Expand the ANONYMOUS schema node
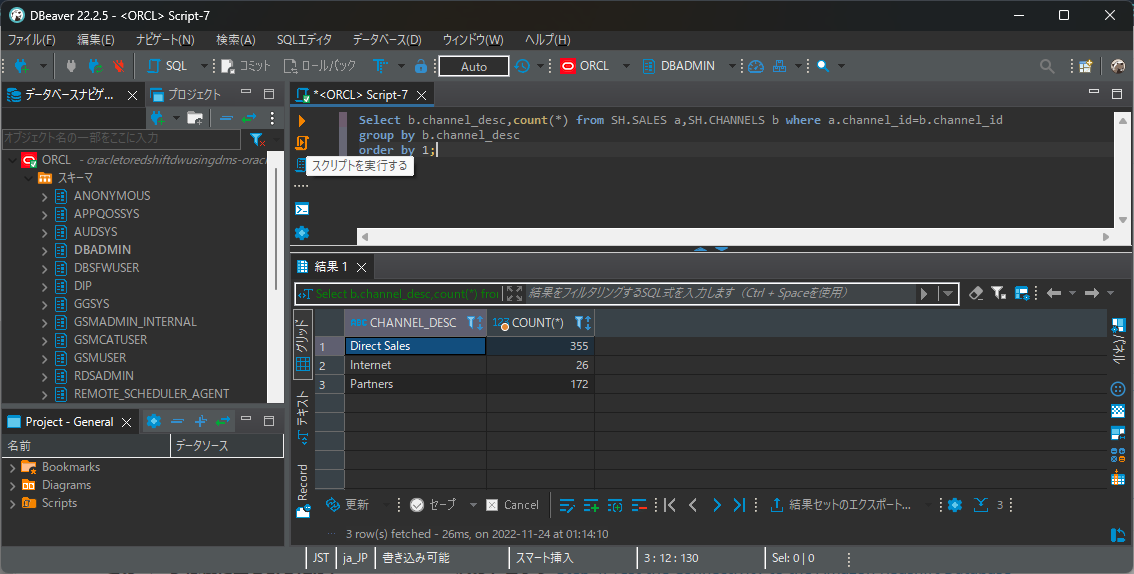Image resolution: width=1134 pixels, height=574 pixels. (44, 196)
